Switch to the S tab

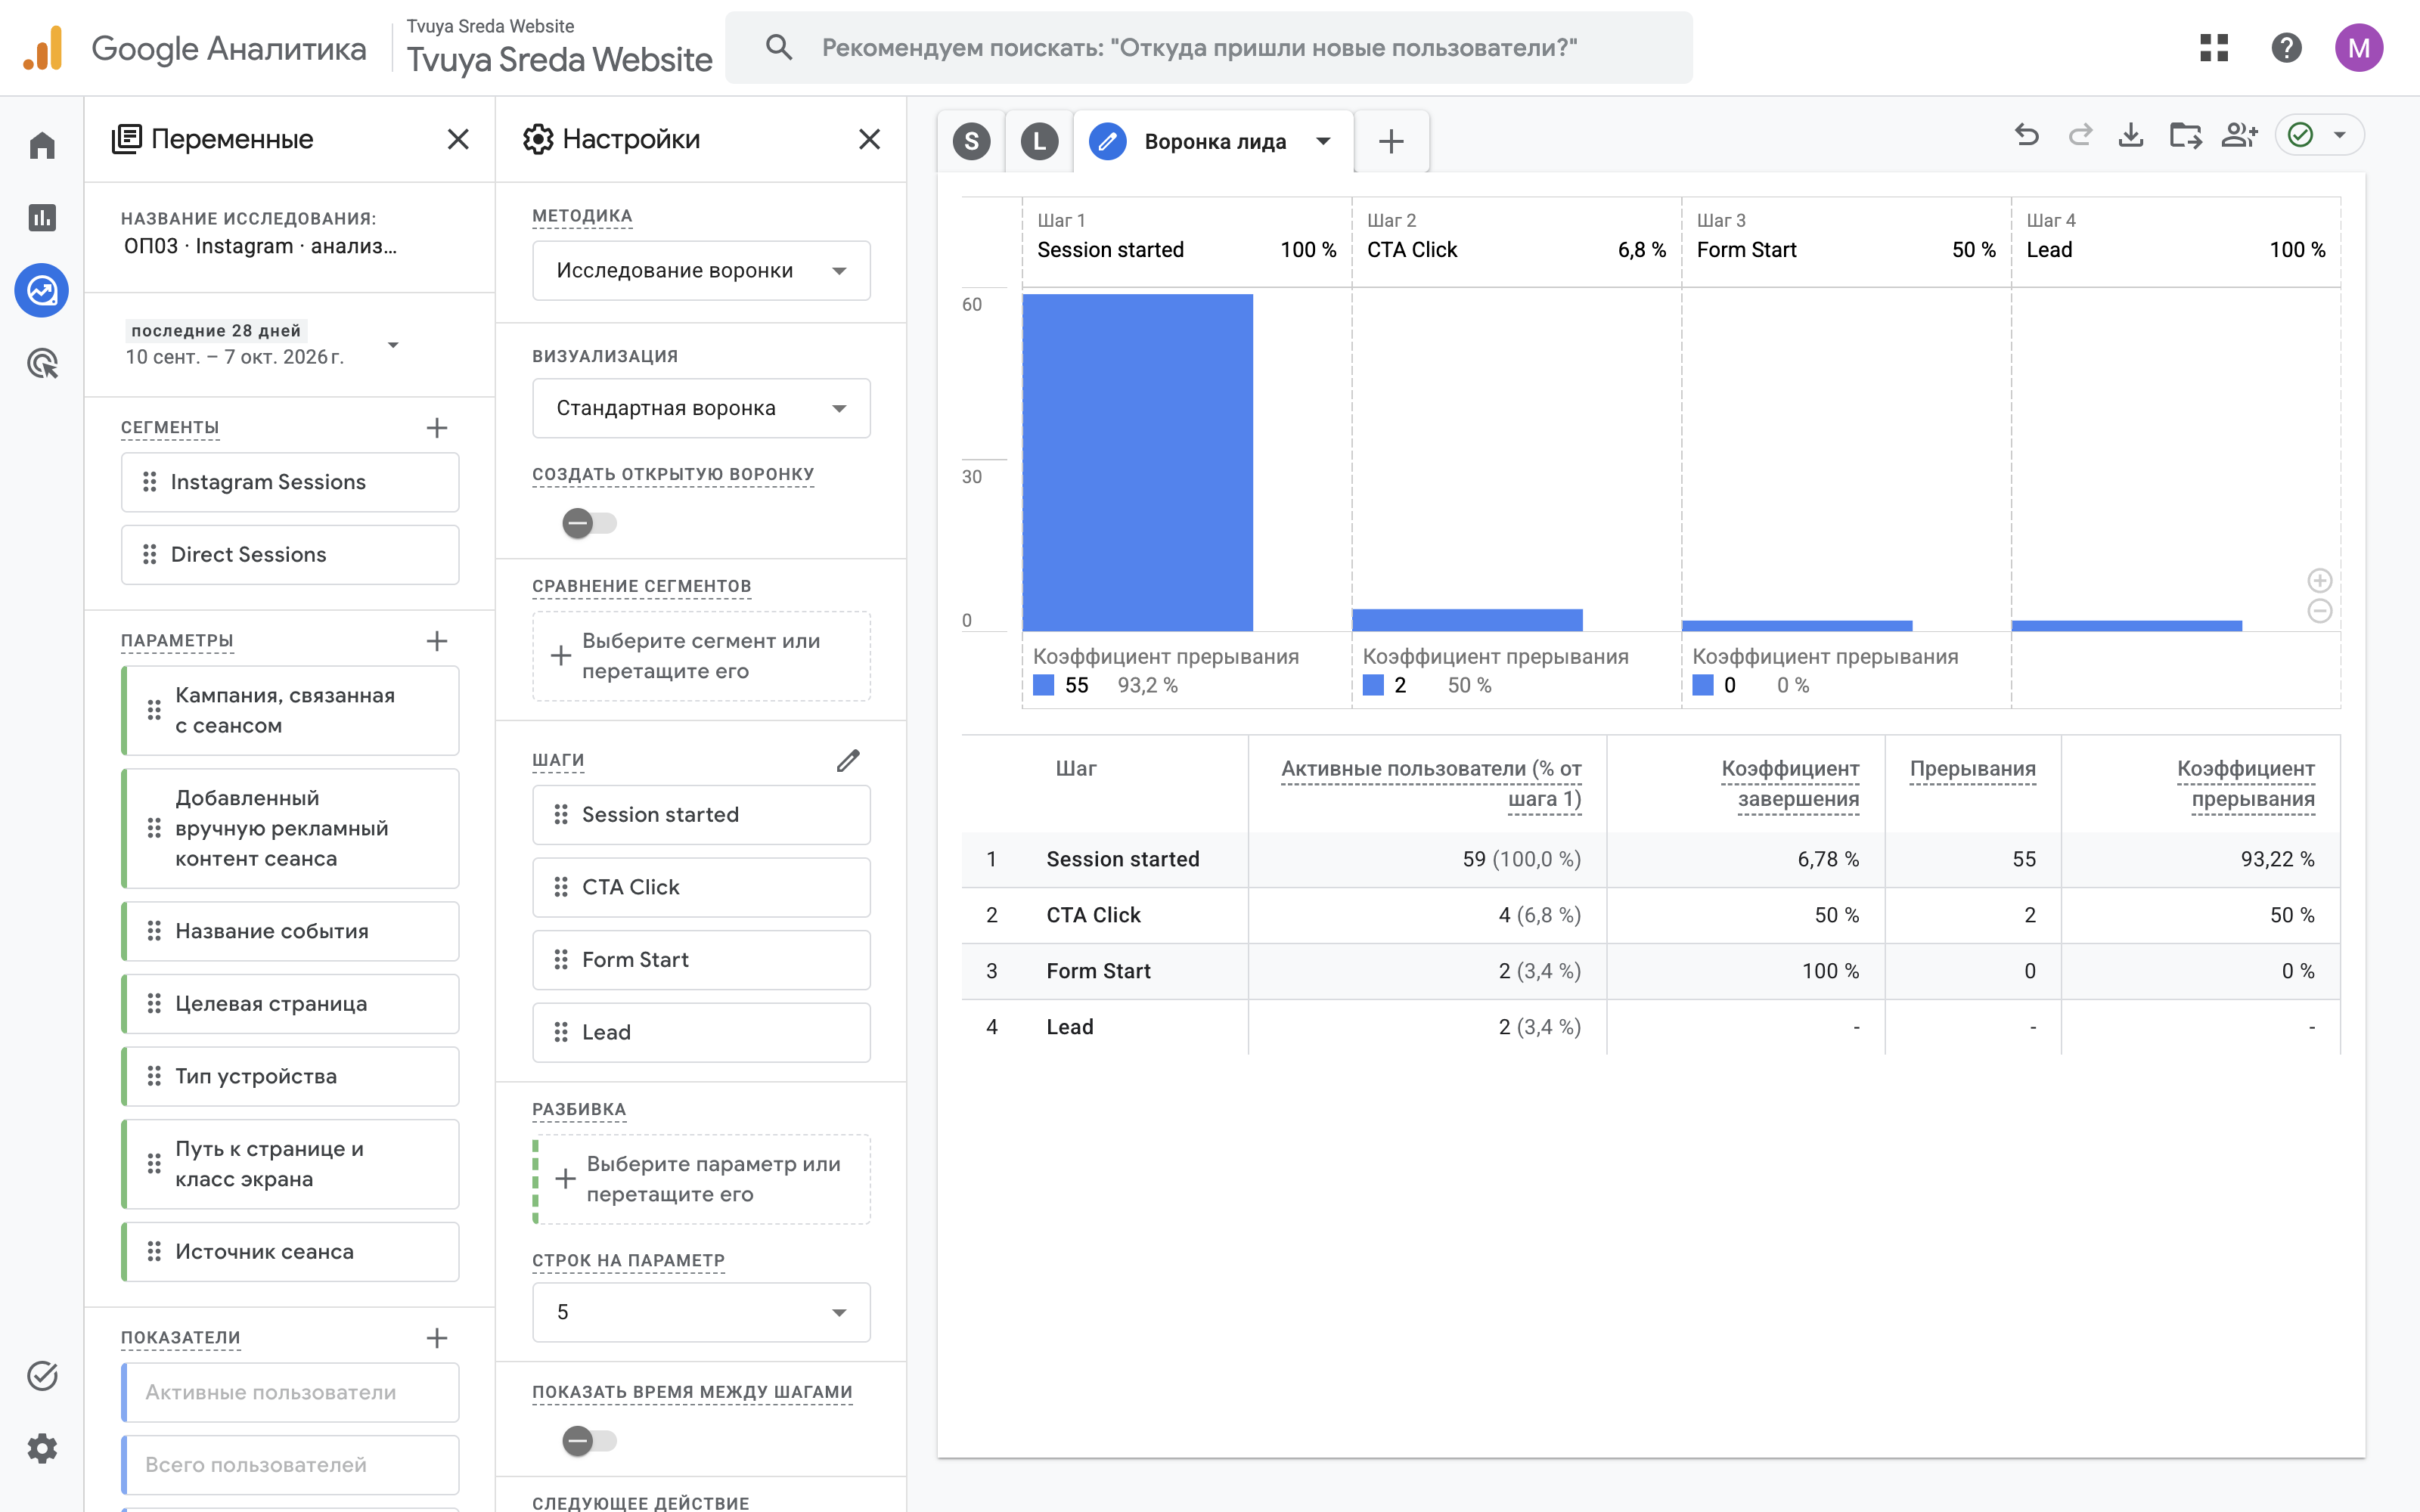click(971, 141)
